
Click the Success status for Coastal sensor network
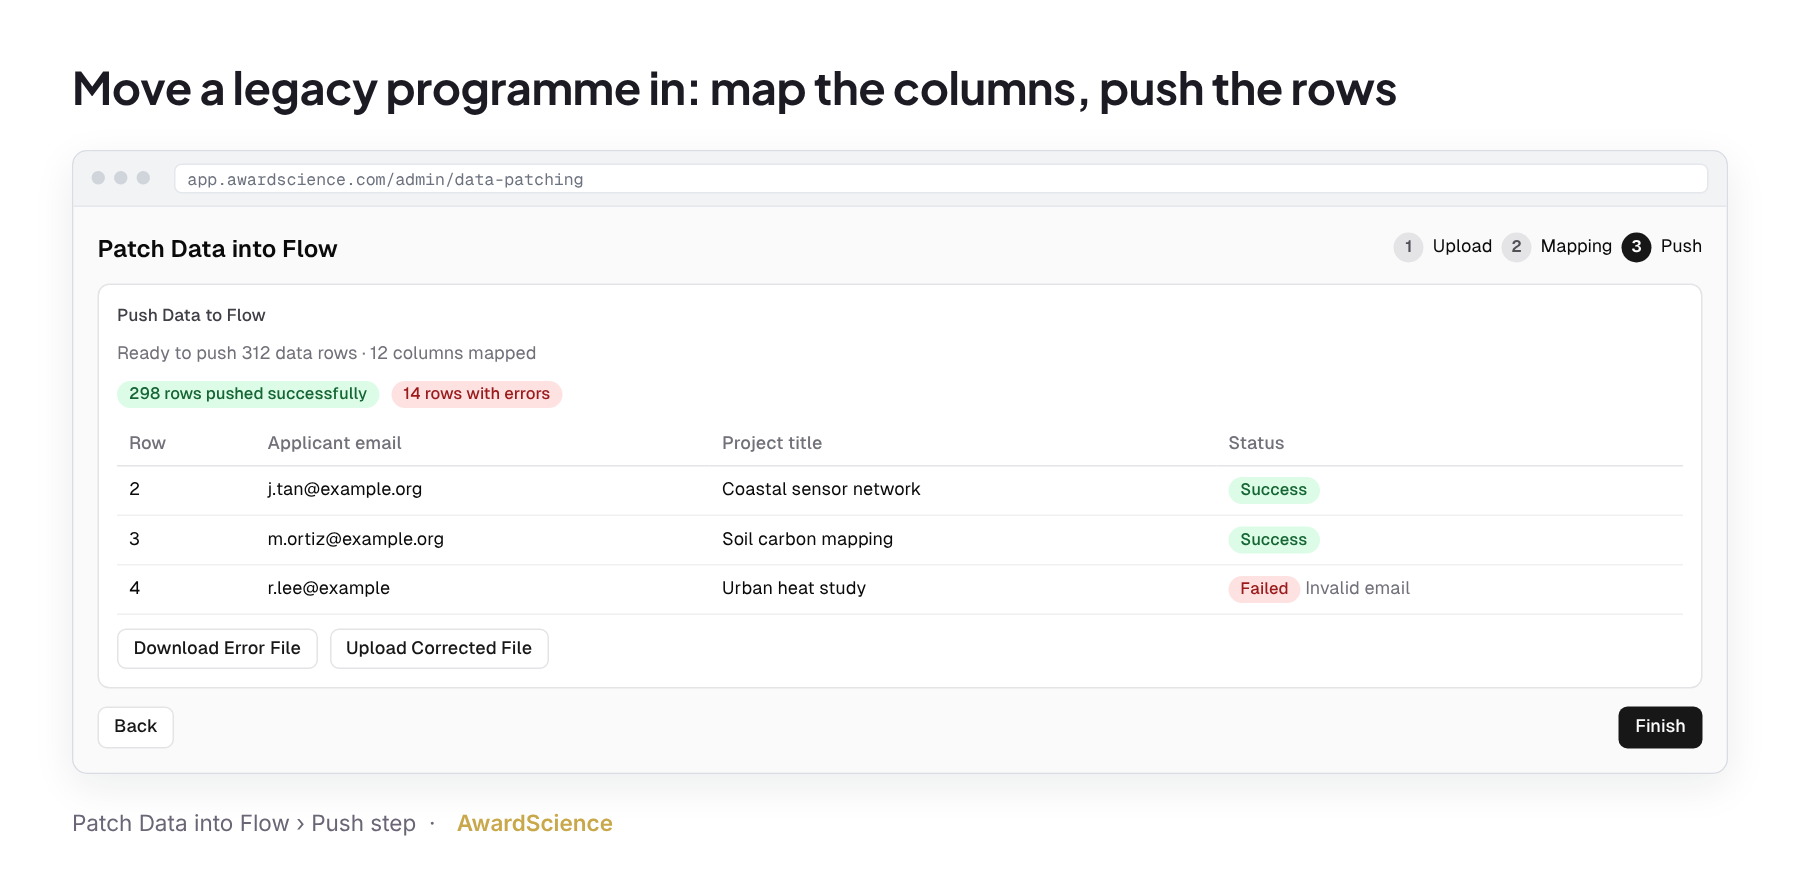pos(1273,490)
